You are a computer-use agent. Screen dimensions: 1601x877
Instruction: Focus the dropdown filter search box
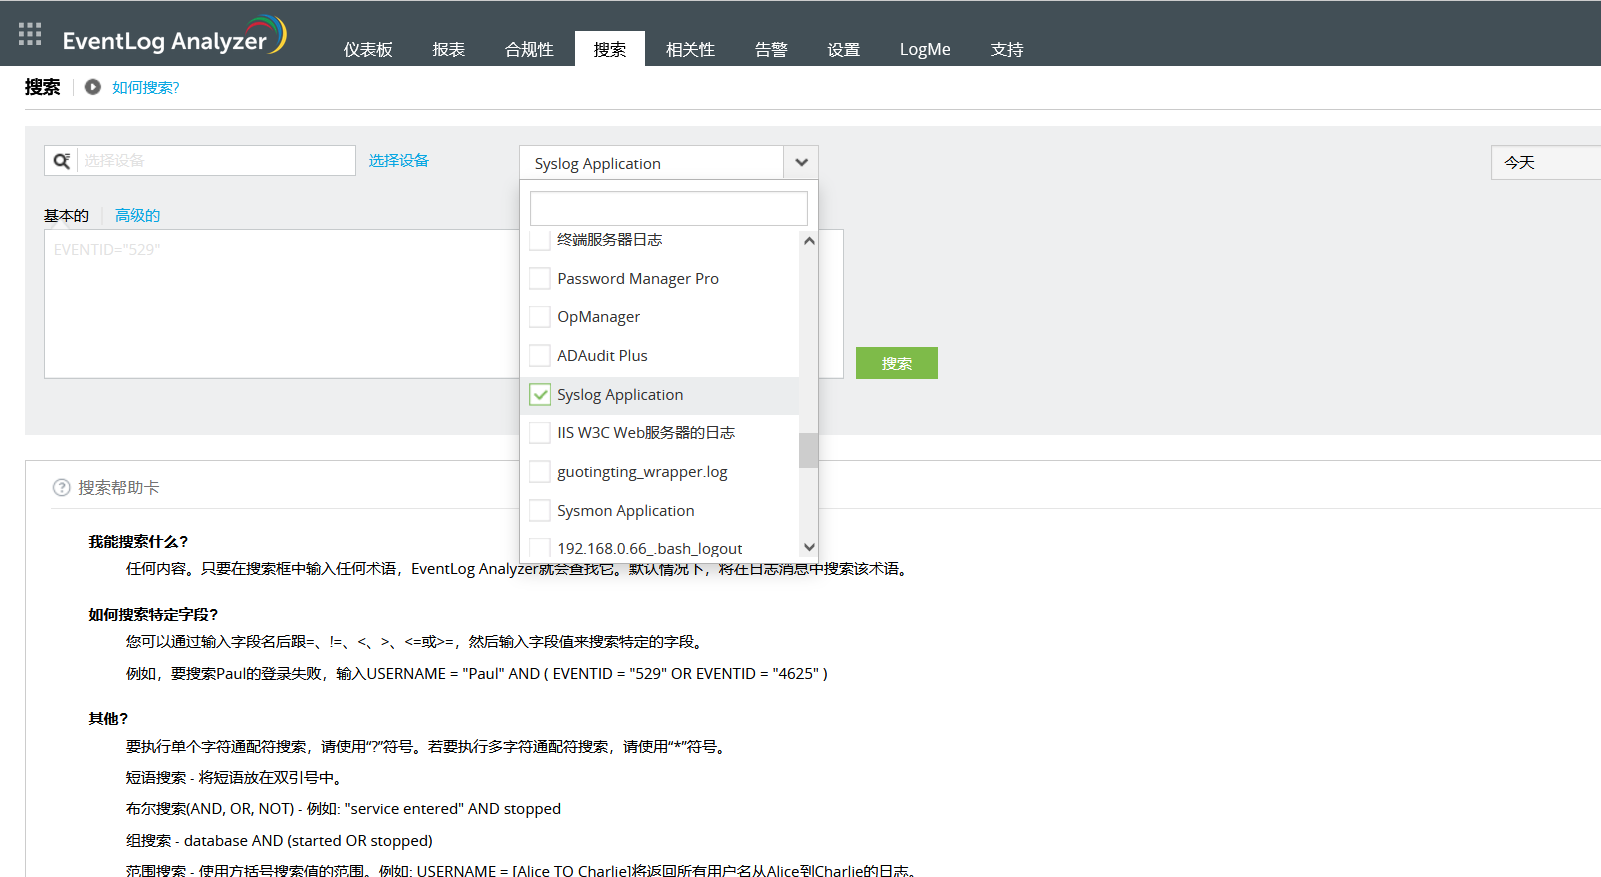(x=669, y=208)
